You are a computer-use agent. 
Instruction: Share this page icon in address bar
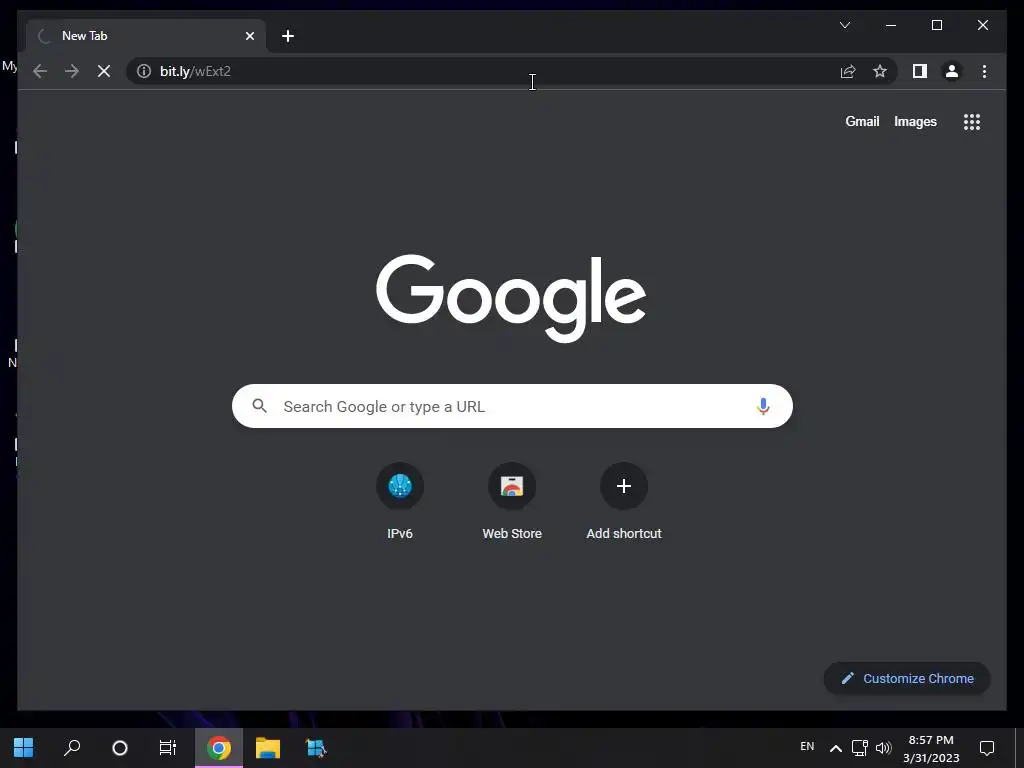click(x=848, y=71)
